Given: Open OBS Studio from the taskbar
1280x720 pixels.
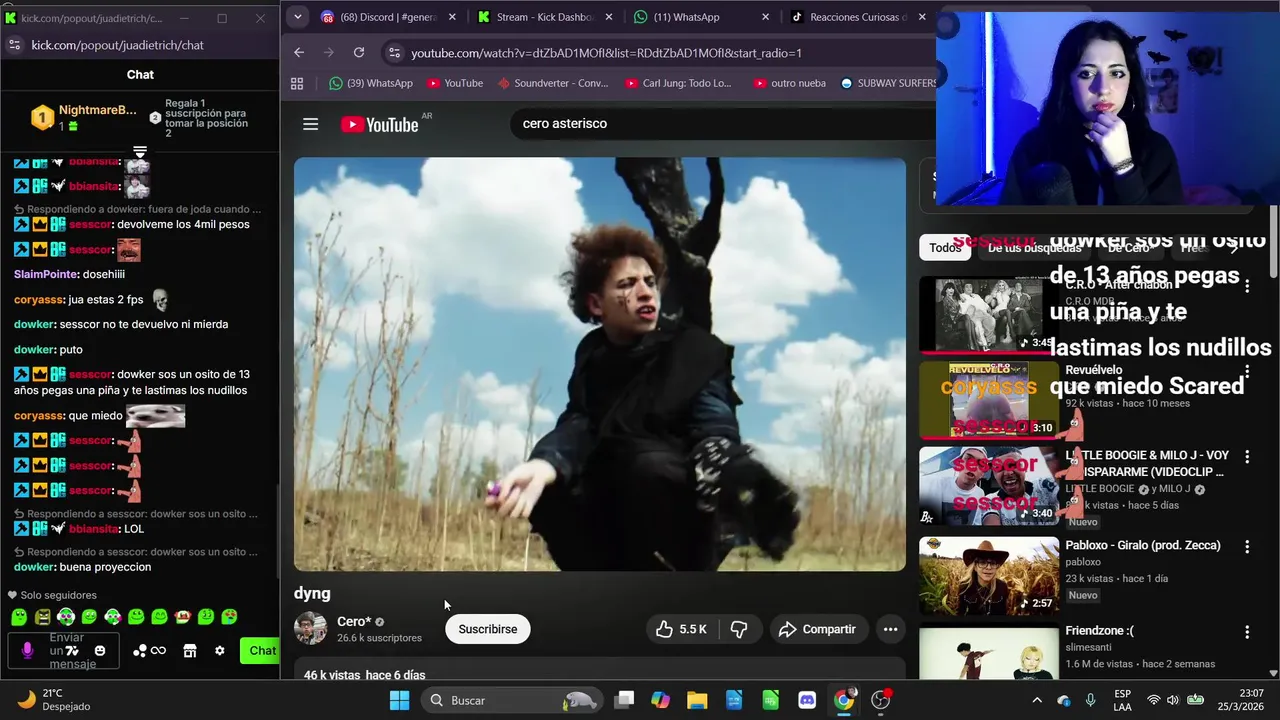Looking at the screenshot, I should [880, 700].
